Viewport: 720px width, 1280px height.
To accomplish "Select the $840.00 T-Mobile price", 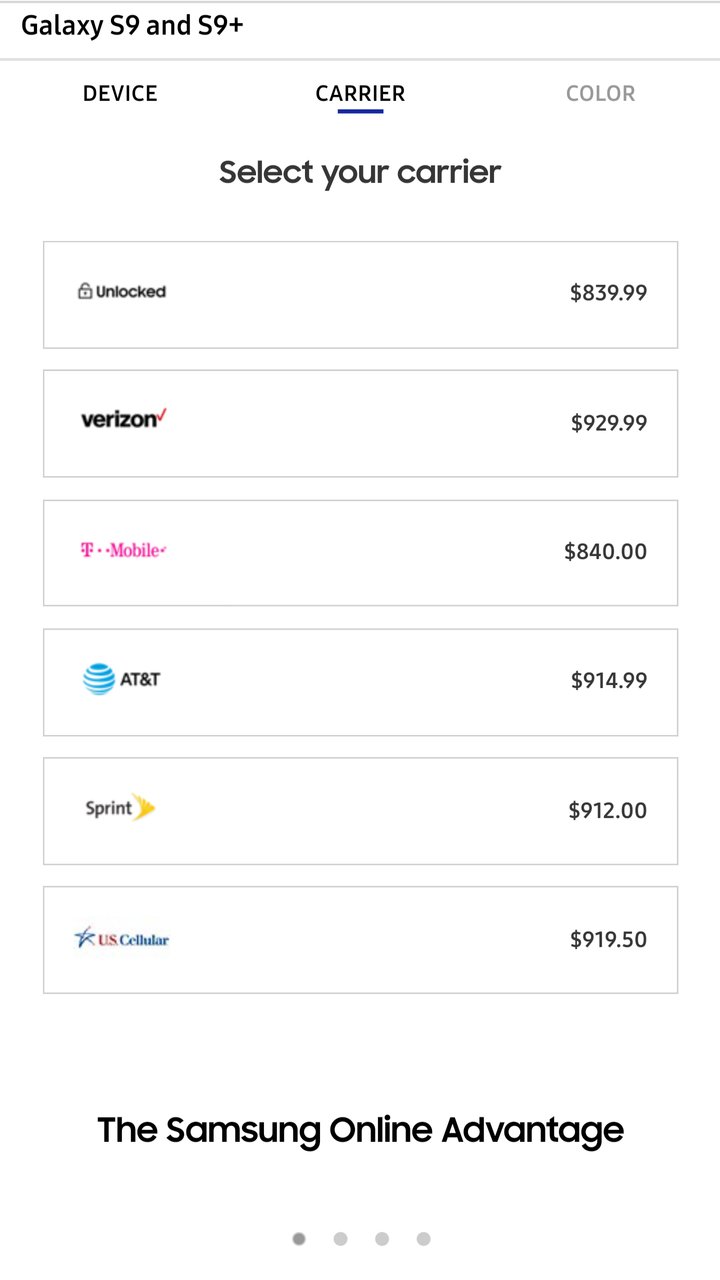I will pyautogui.click(x=605, y=551).
